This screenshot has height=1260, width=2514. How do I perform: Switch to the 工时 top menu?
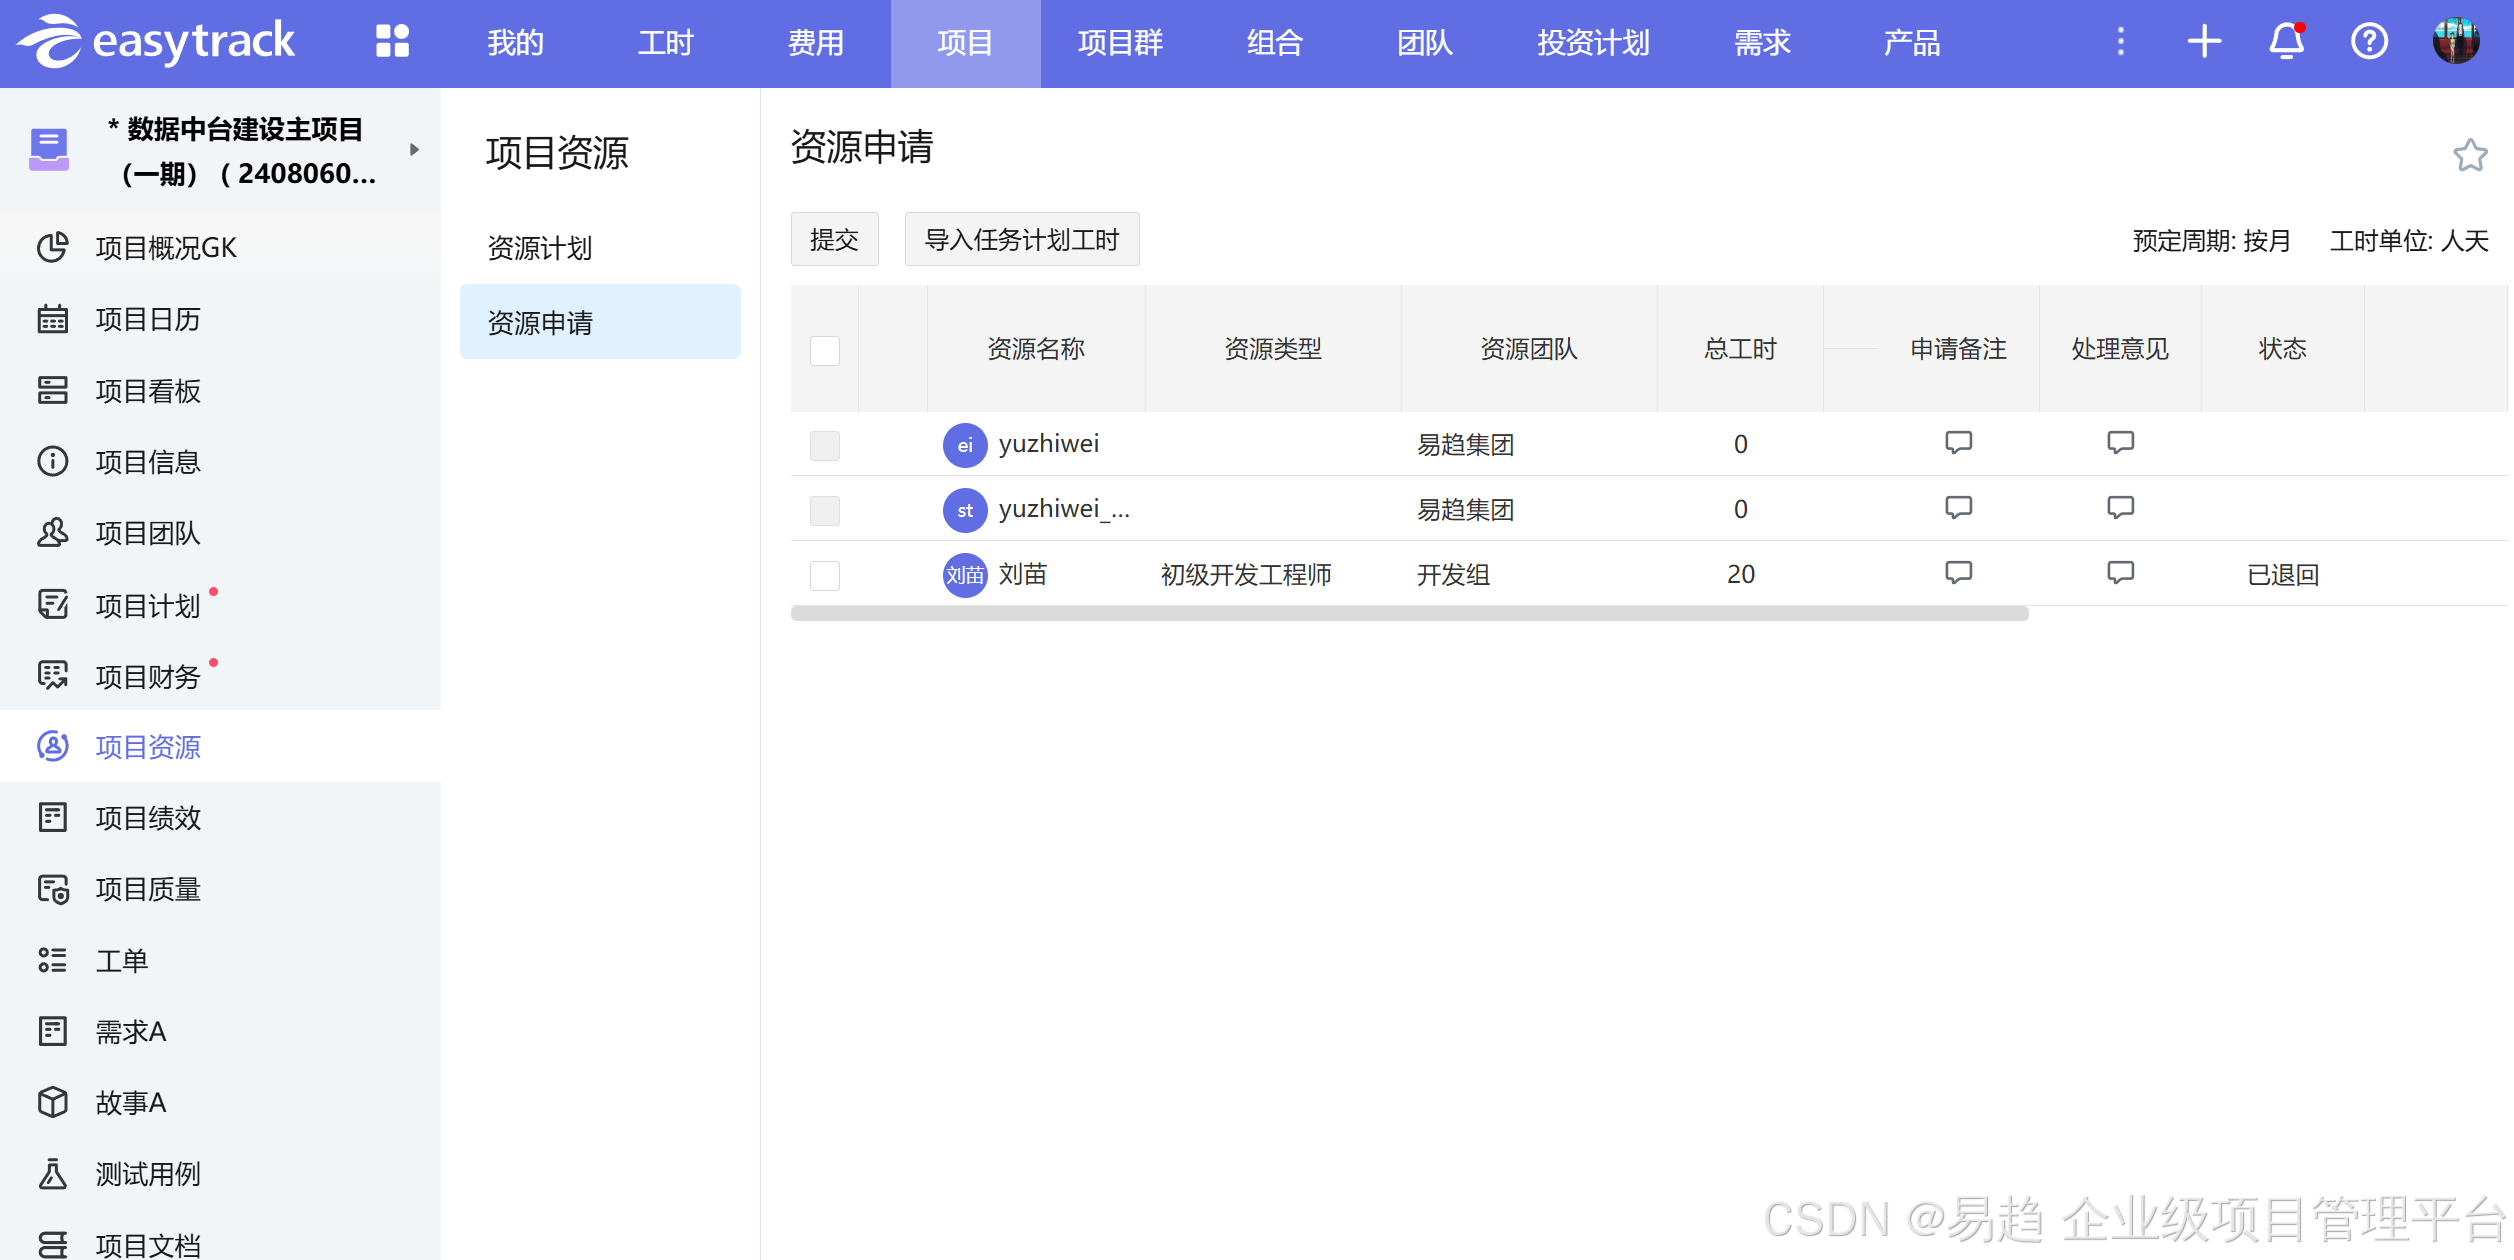[x=665, y=43]
